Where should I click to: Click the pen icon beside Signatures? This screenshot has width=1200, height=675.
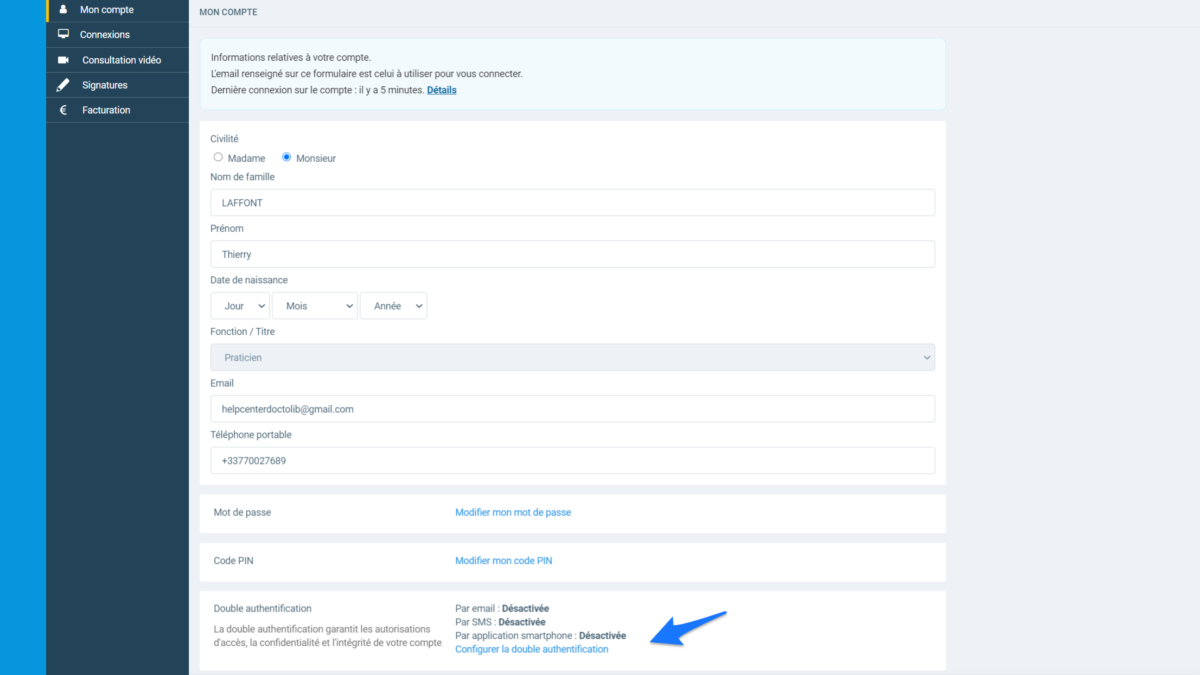click(63, 85)
